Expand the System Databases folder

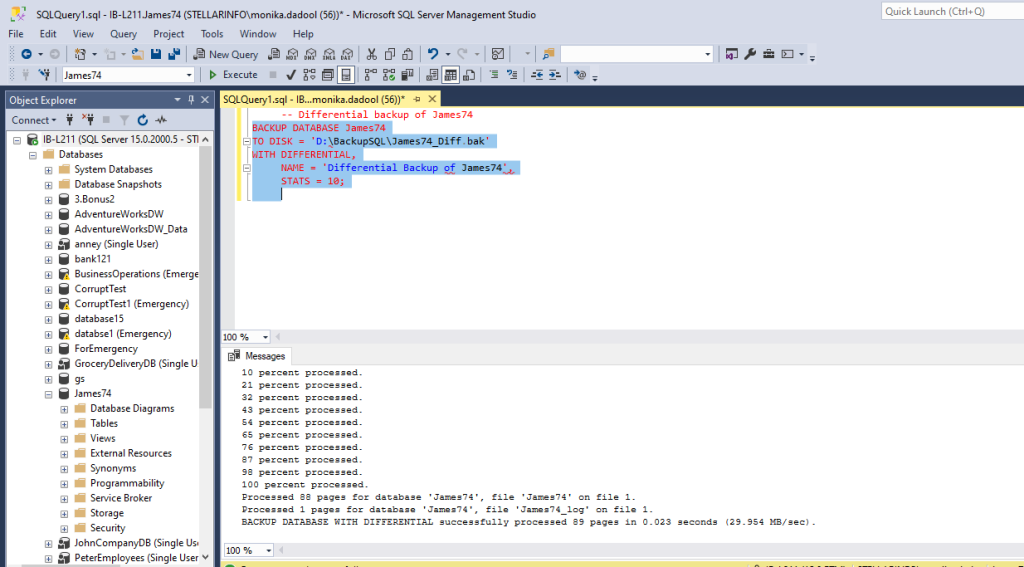[48, 170]
